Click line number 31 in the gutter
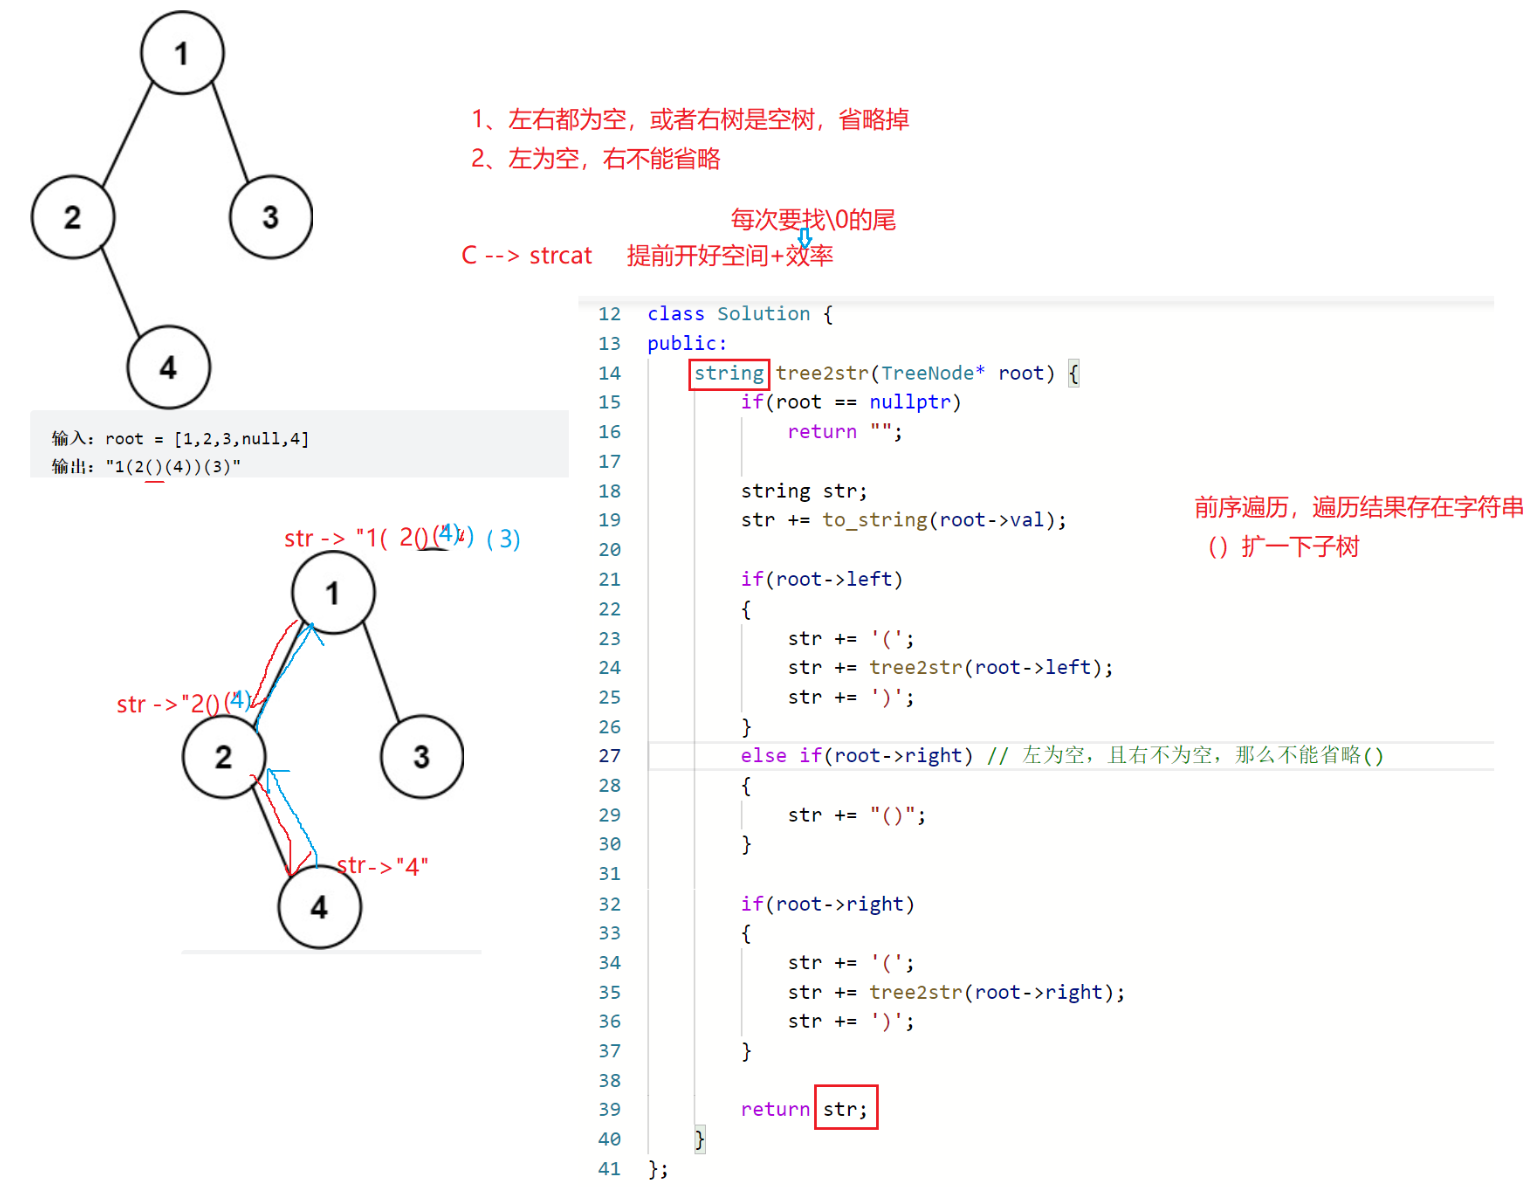This screenshot has height=1187, width=1540. 610,874
